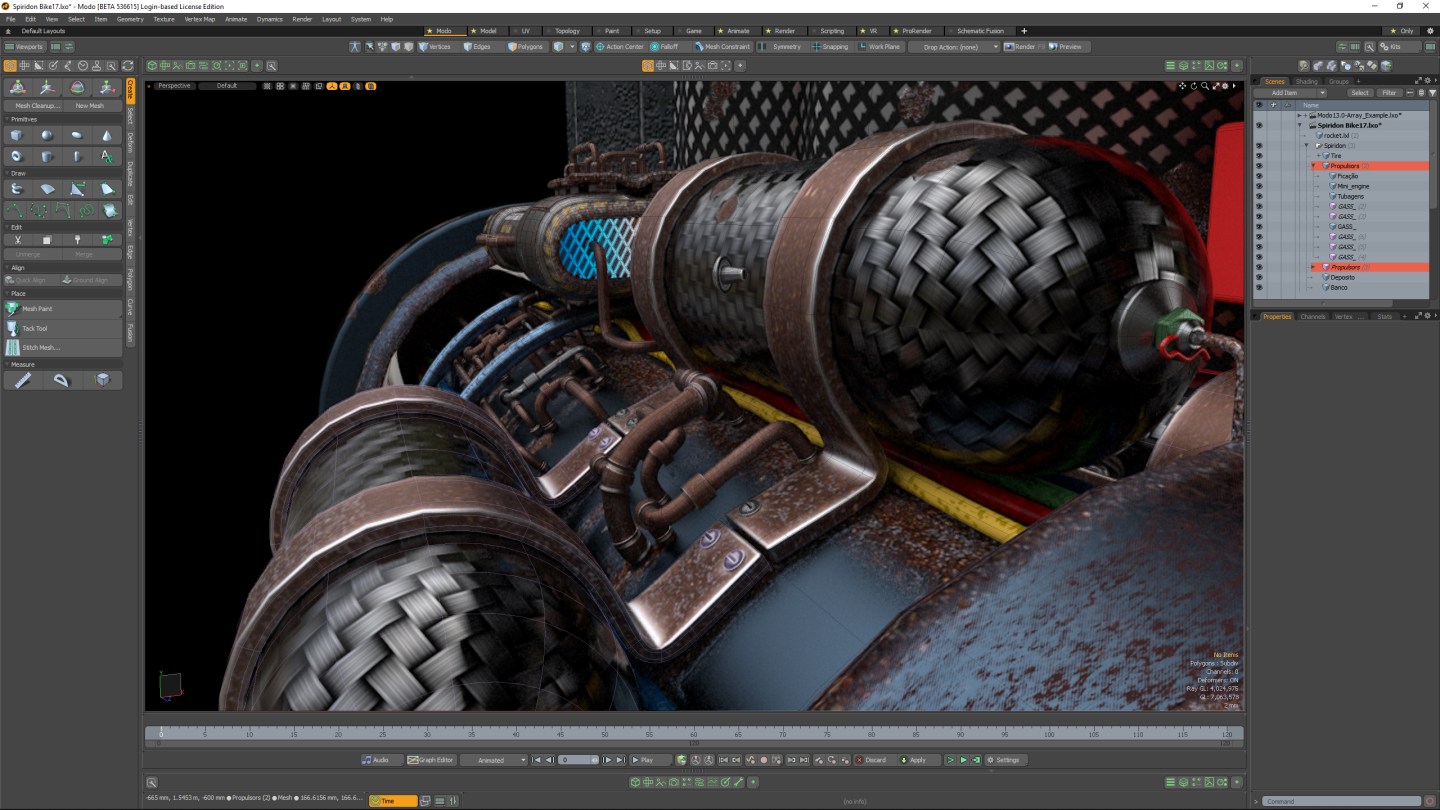This screenshot has width=1440, height=810.
Task: Switch to the Shading tab
Action: point(1306,81)
